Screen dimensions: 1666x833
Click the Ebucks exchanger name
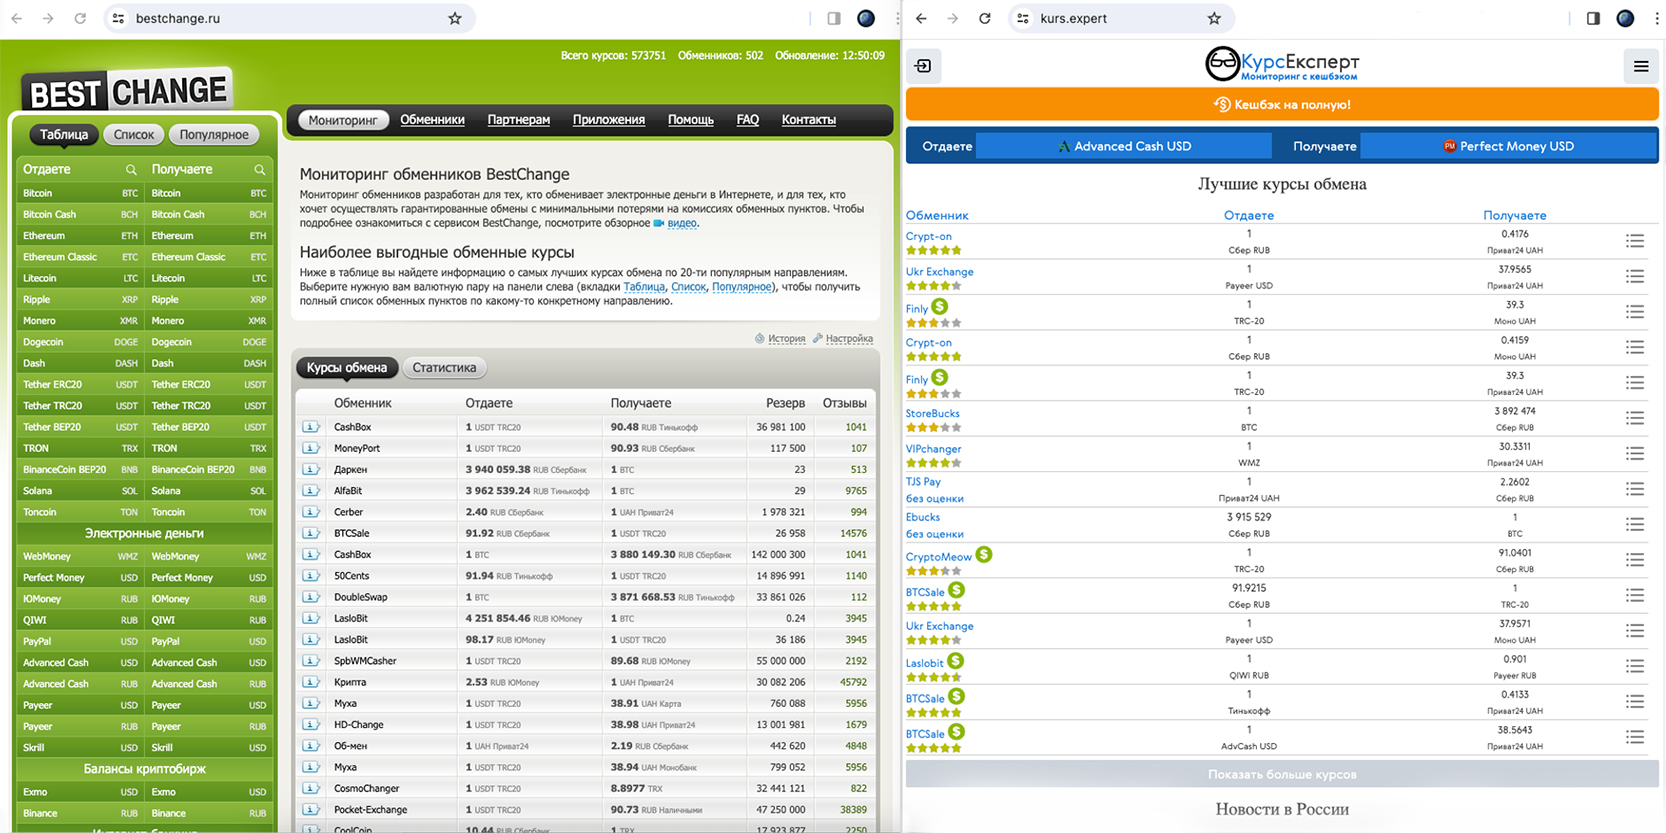pyautogui.click(x=923, y=517)
